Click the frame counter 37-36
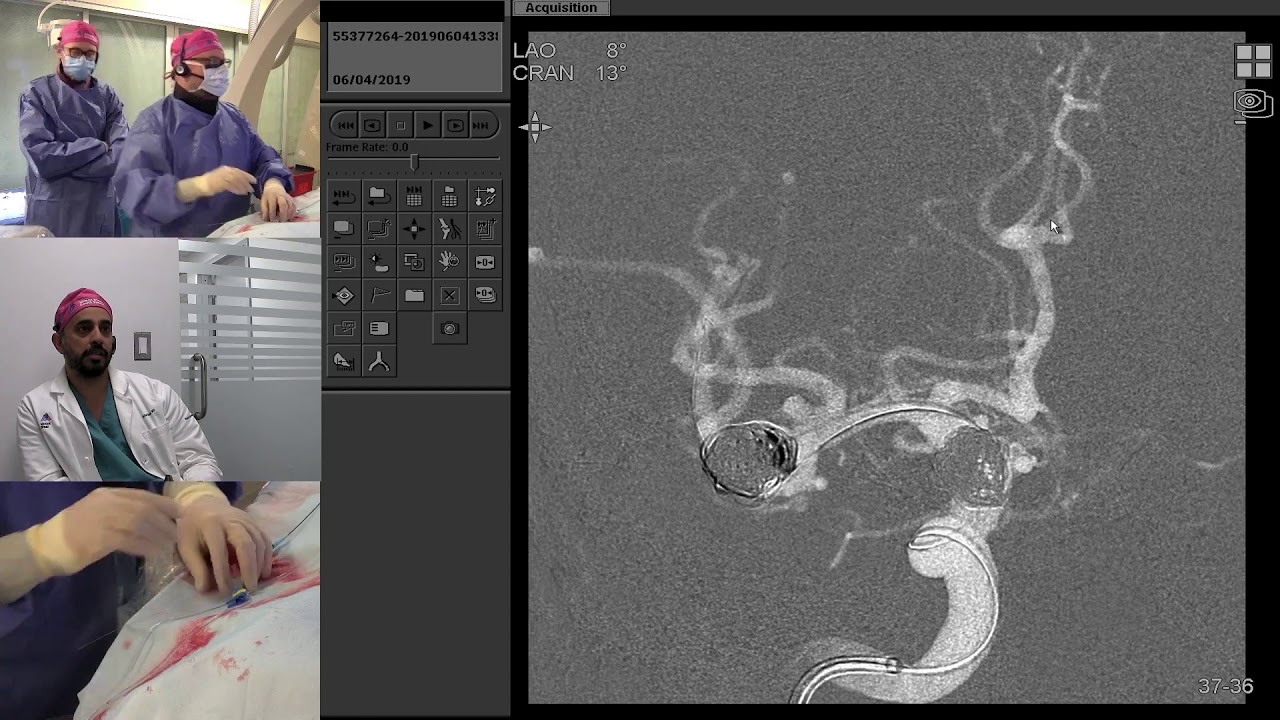Viewport: 1280px width, 720px height. [x=1225, y=686]
